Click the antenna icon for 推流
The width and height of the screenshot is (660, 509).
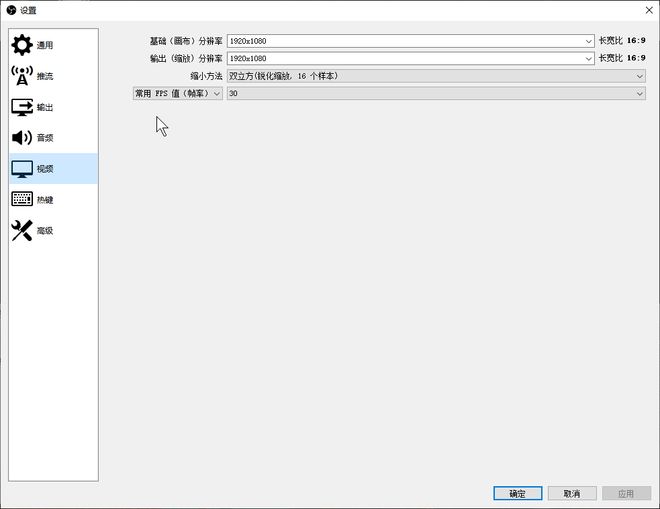[x=21, y=76]
